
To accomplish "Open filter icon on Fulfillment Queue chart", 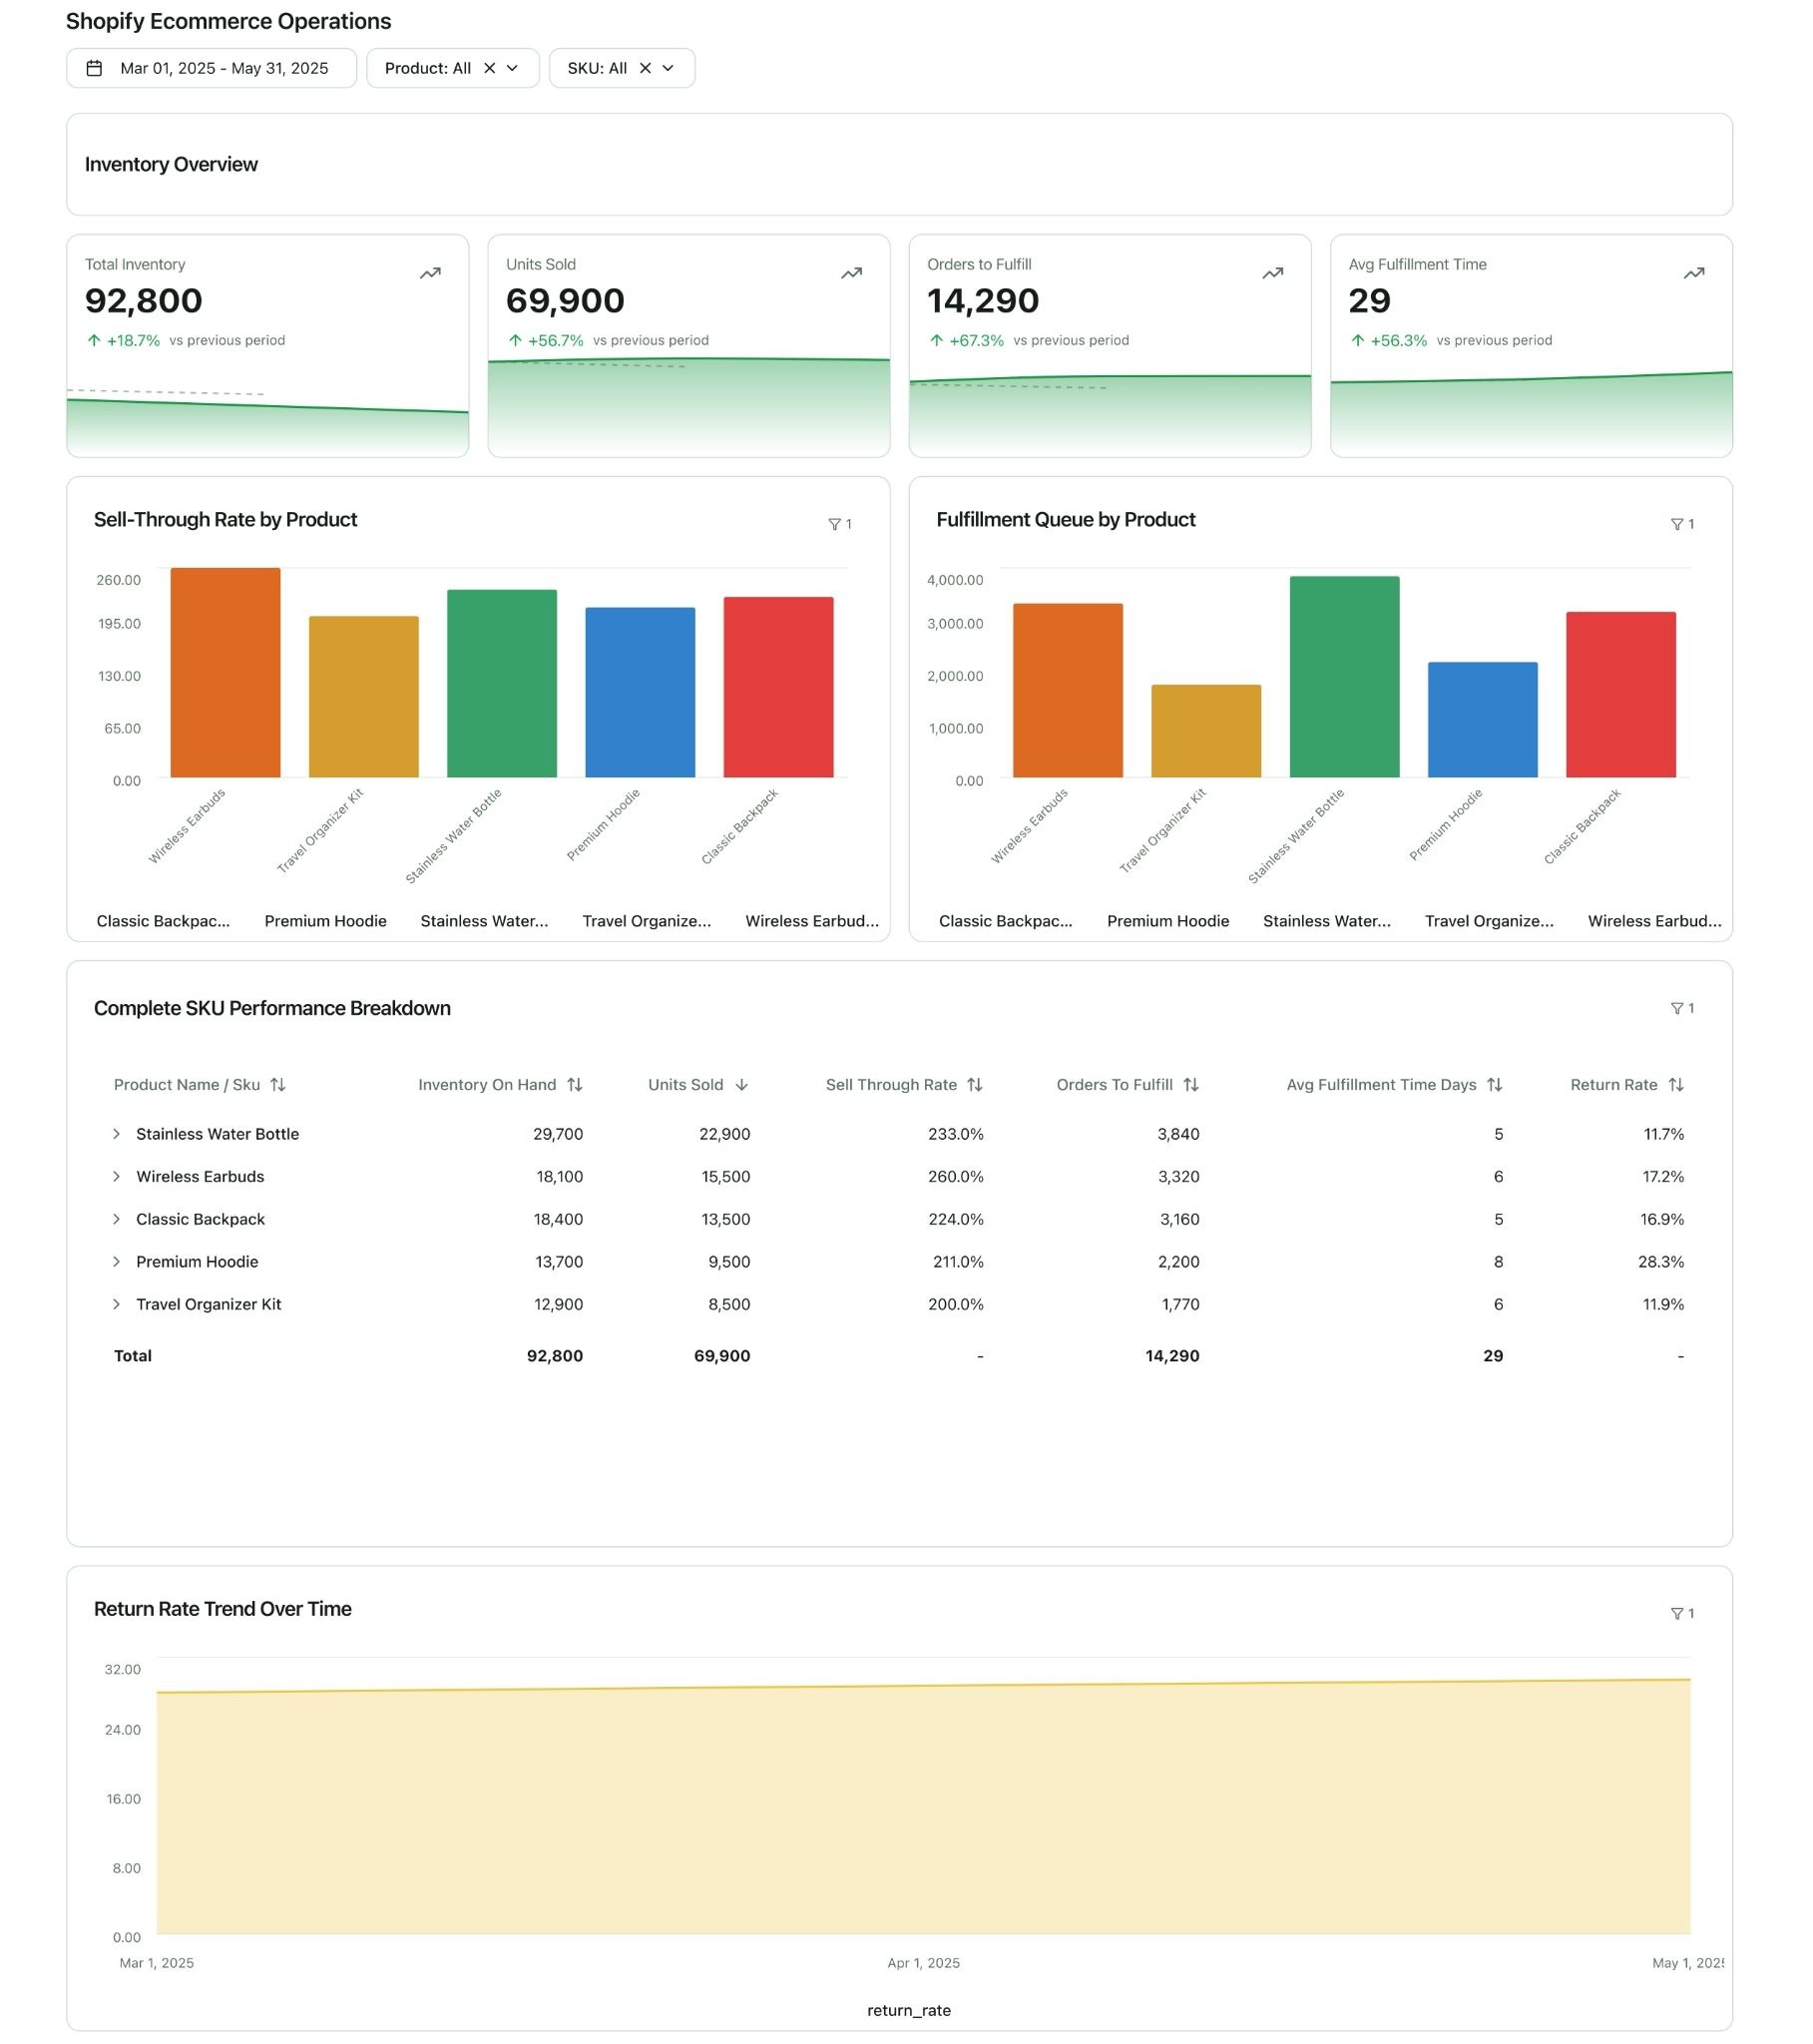I will pyautogui.click(x=1680, y=524).
